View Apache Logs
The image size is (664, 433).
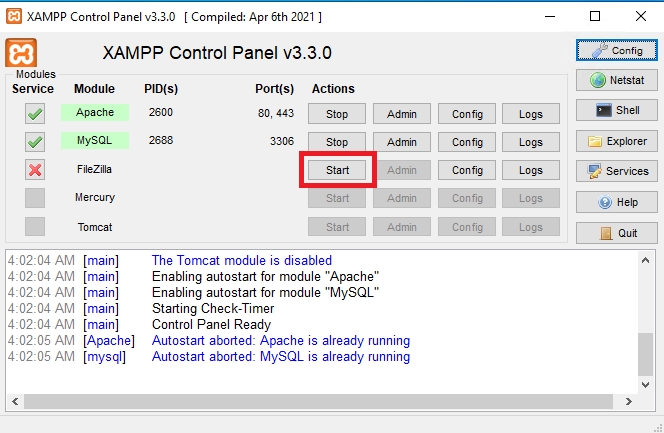[x=531, y=114]
